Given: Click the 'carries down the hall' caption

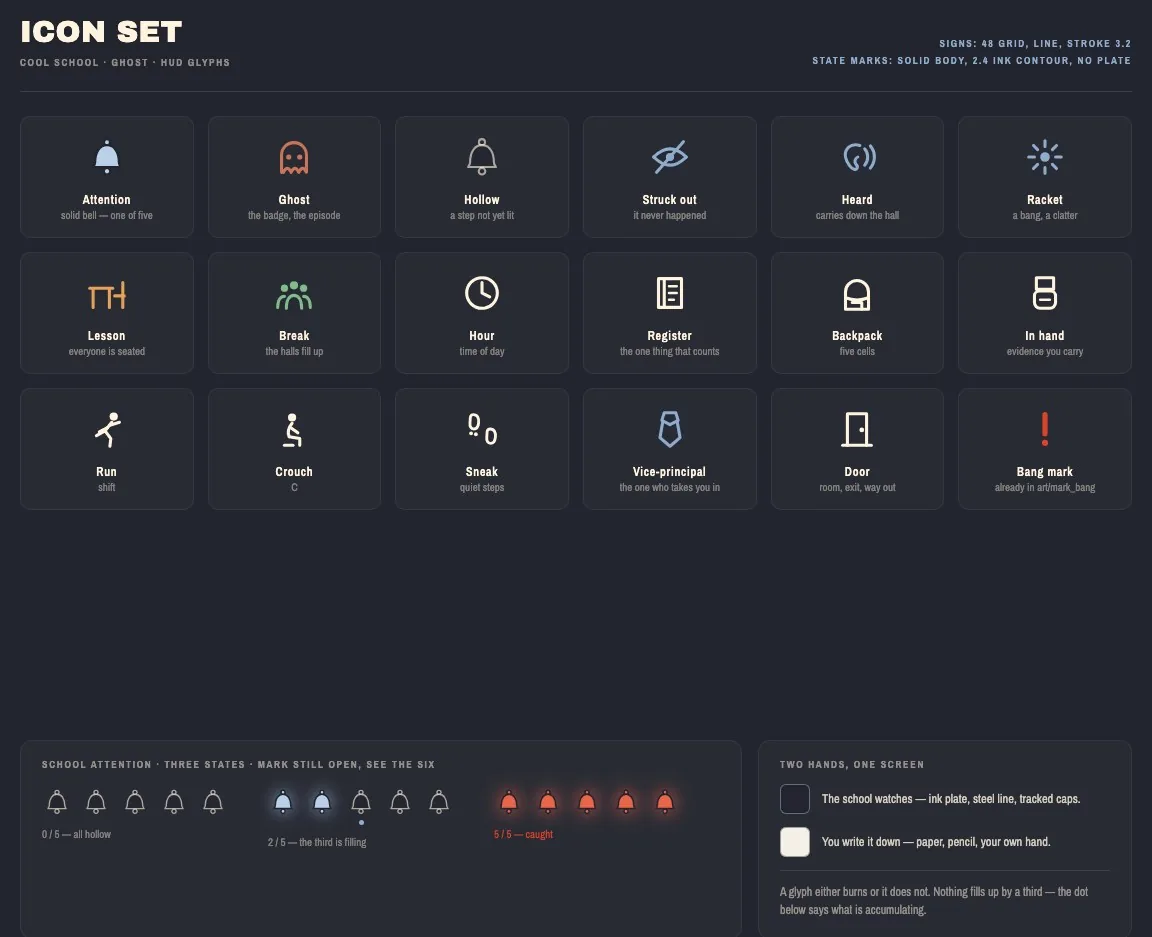Looking at the screenshot, I should pos(857,215).
